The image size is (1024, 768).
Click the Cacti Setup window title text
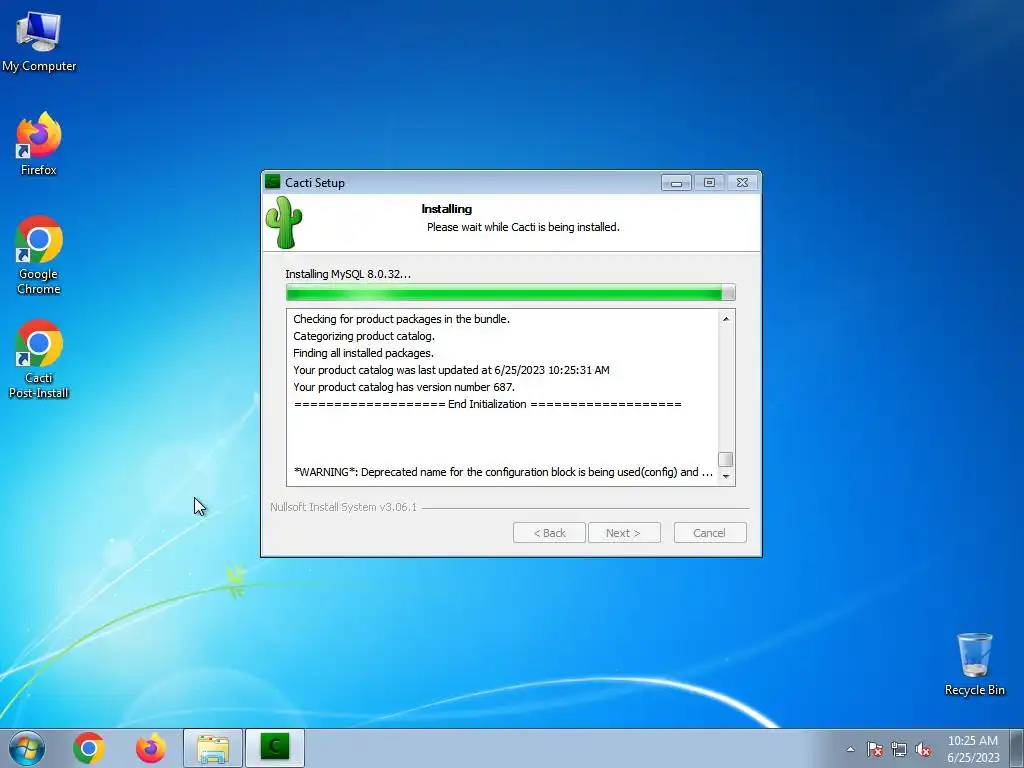point(315,183)
